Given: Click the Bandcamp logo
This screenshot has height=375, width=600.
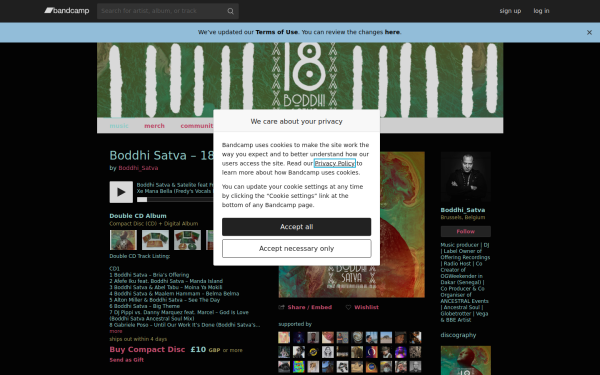Looking at the screenshot, I should coord(67,11).
